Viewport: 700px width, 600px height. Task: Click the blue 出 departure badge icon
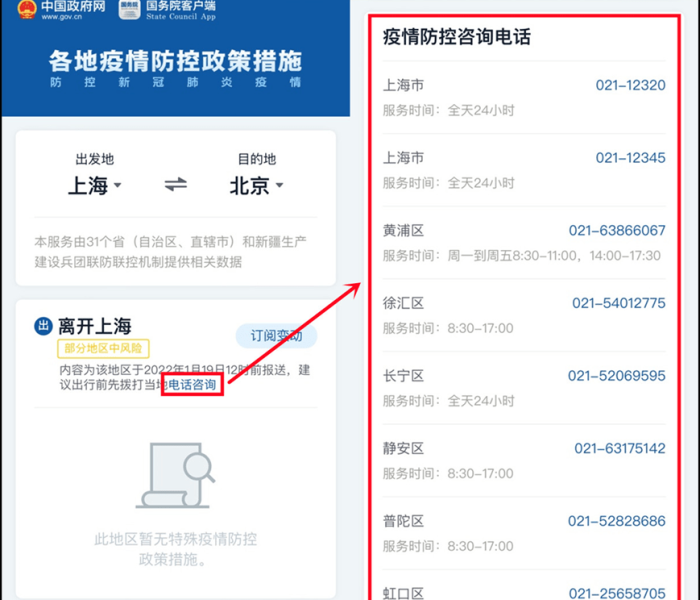[43, 326]
